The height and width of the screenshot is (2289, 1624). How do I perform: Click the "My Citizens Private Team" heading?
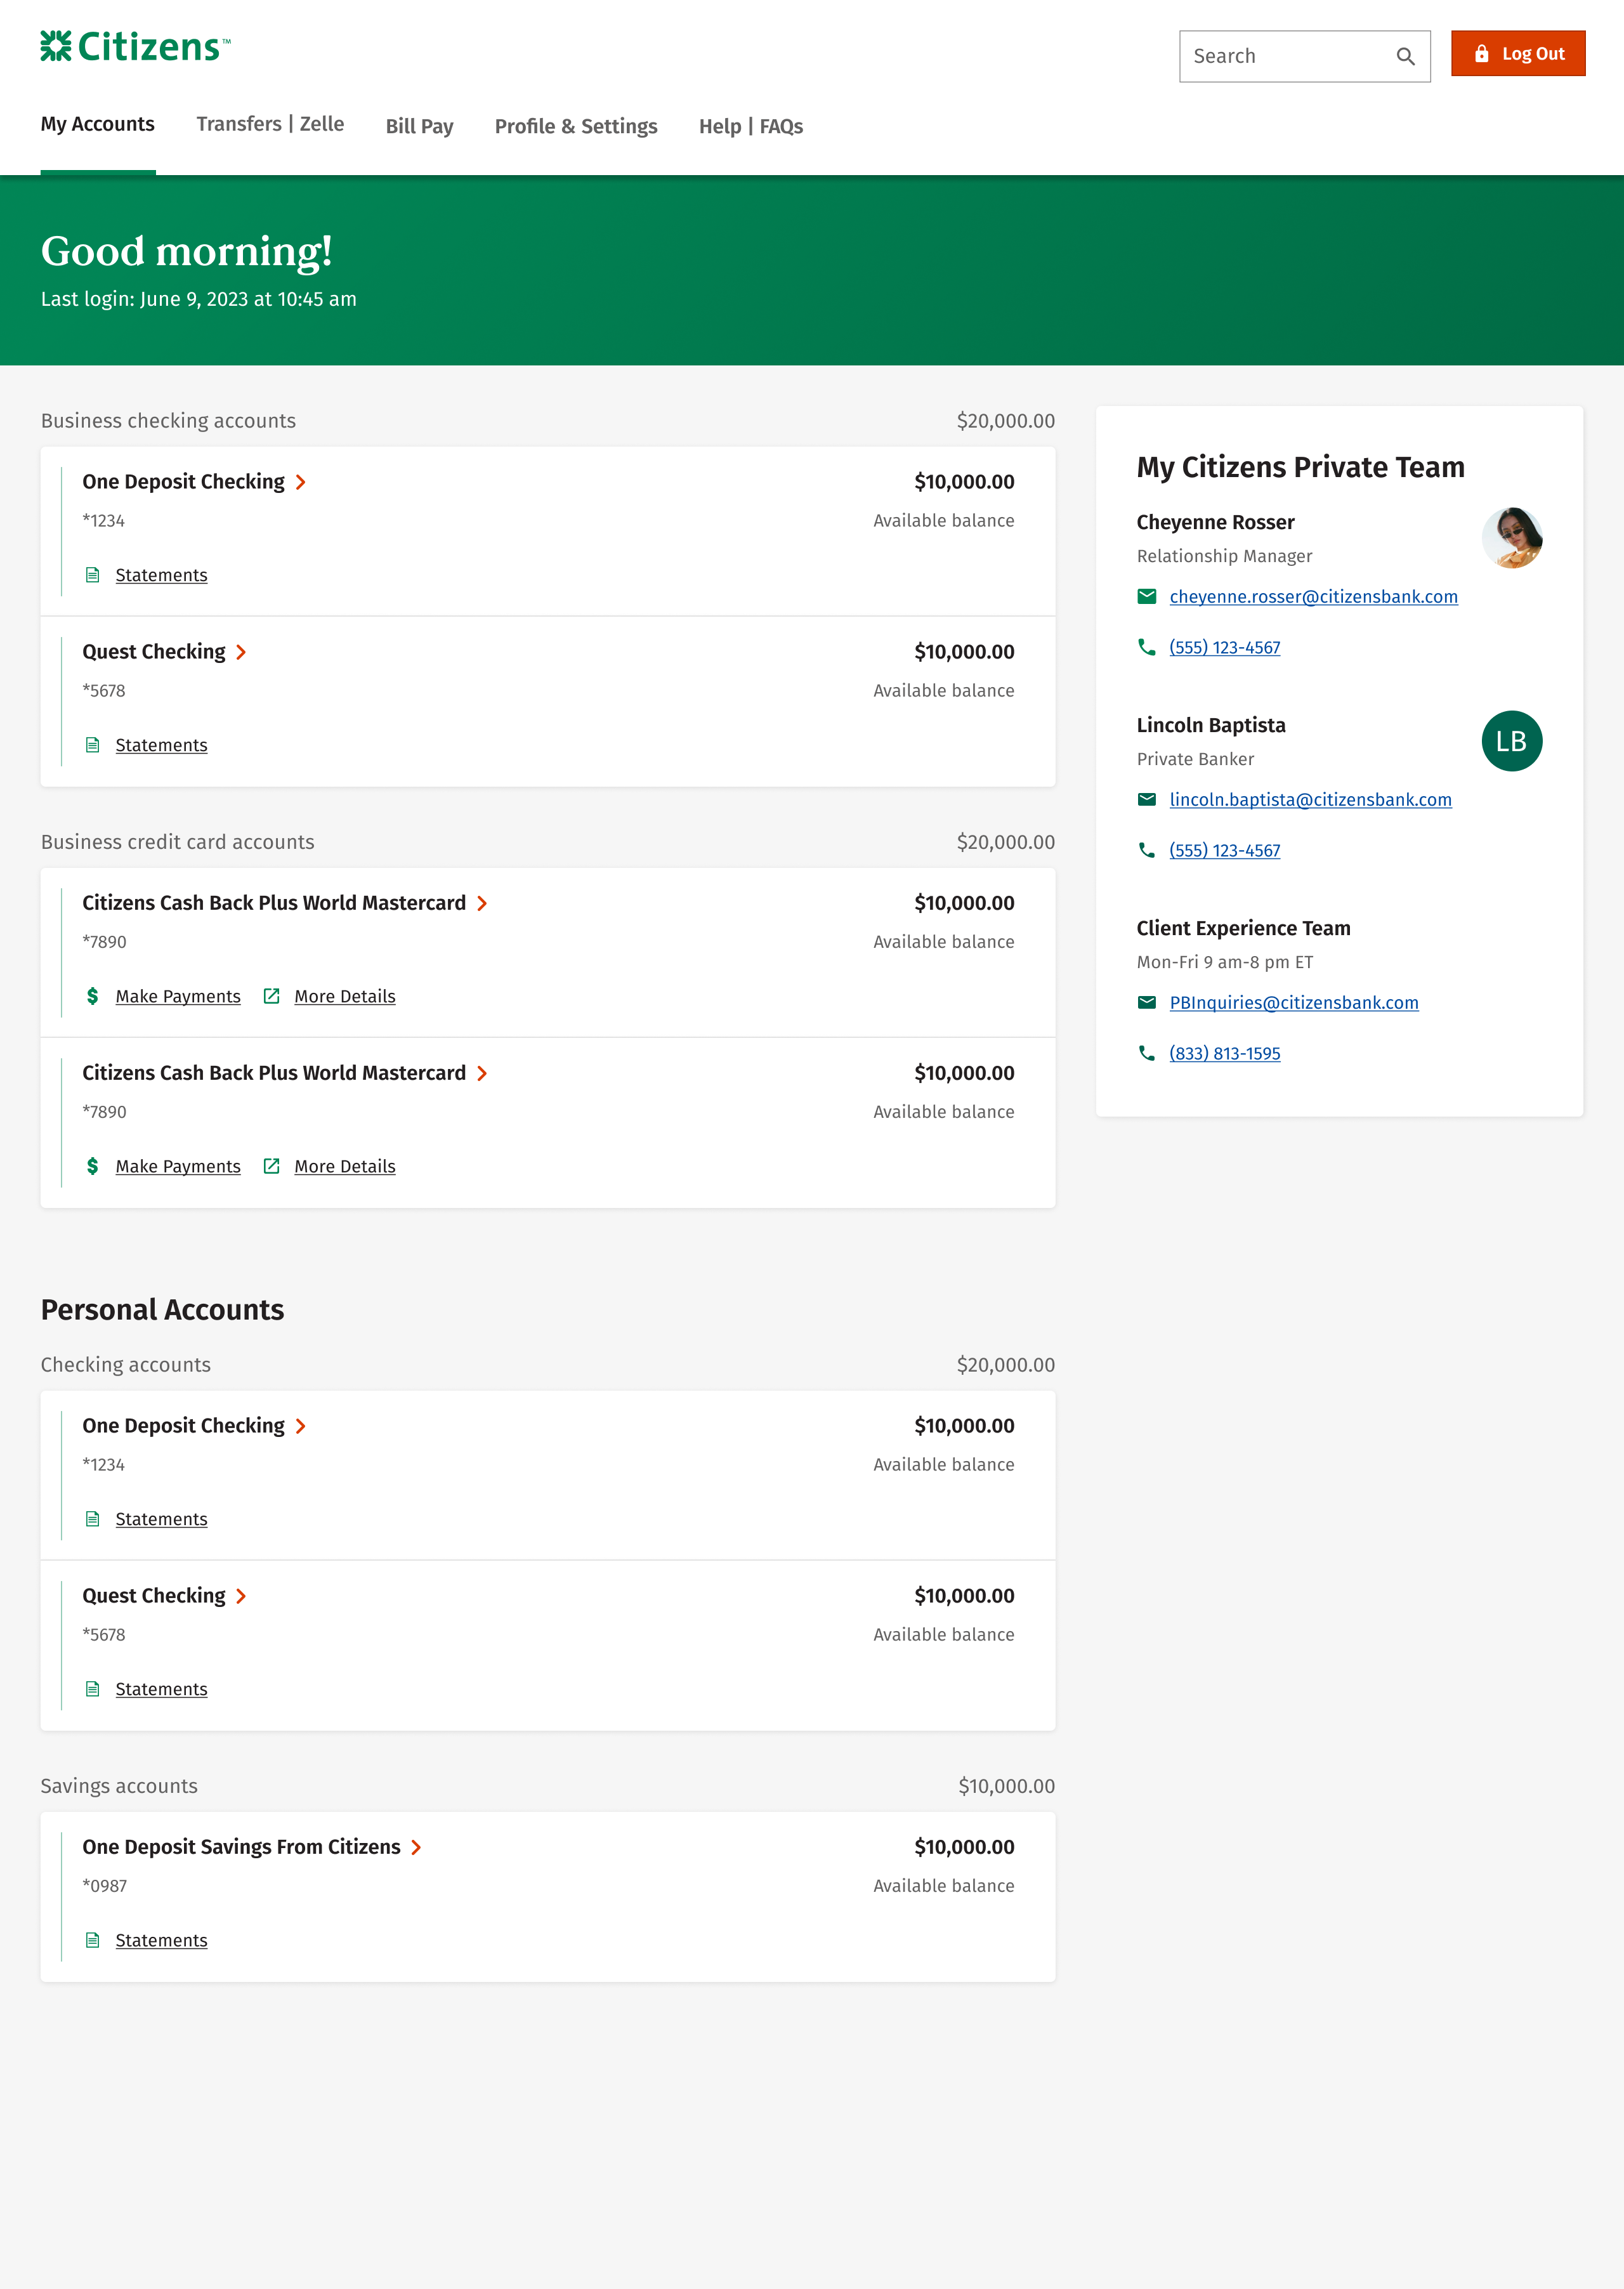tap(1300, 467)
